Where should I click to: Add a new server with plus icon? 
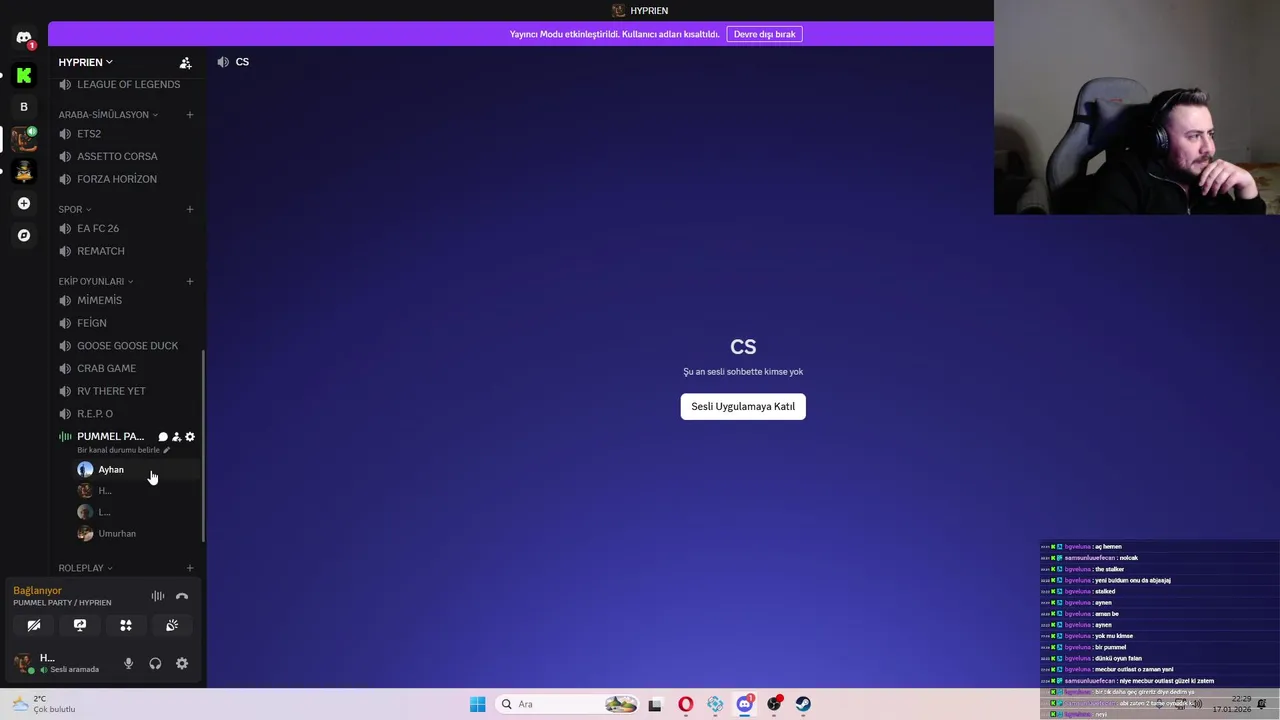(24, 203)
